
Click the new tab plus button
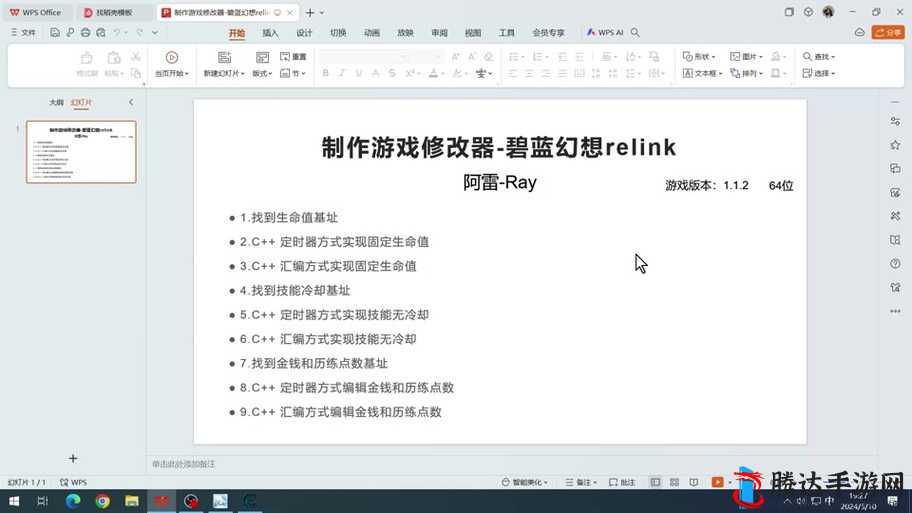(310, 12)
